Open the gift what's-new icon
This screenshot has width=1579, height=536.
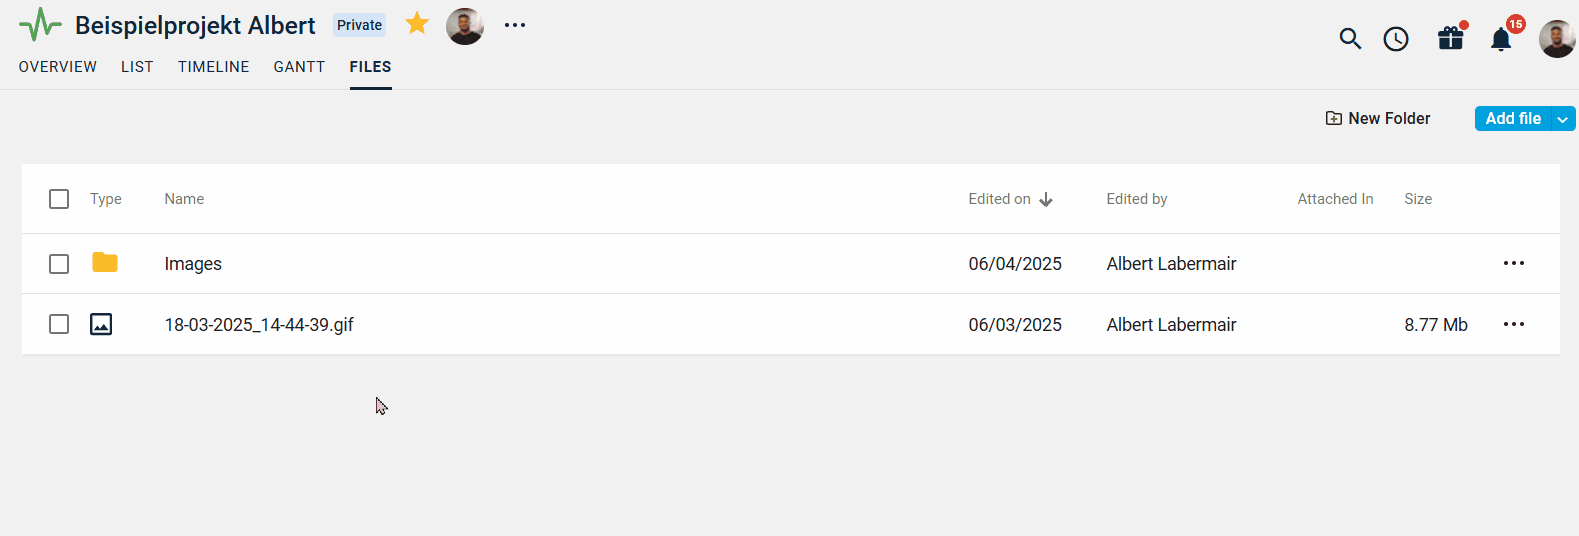[1451, 38]
